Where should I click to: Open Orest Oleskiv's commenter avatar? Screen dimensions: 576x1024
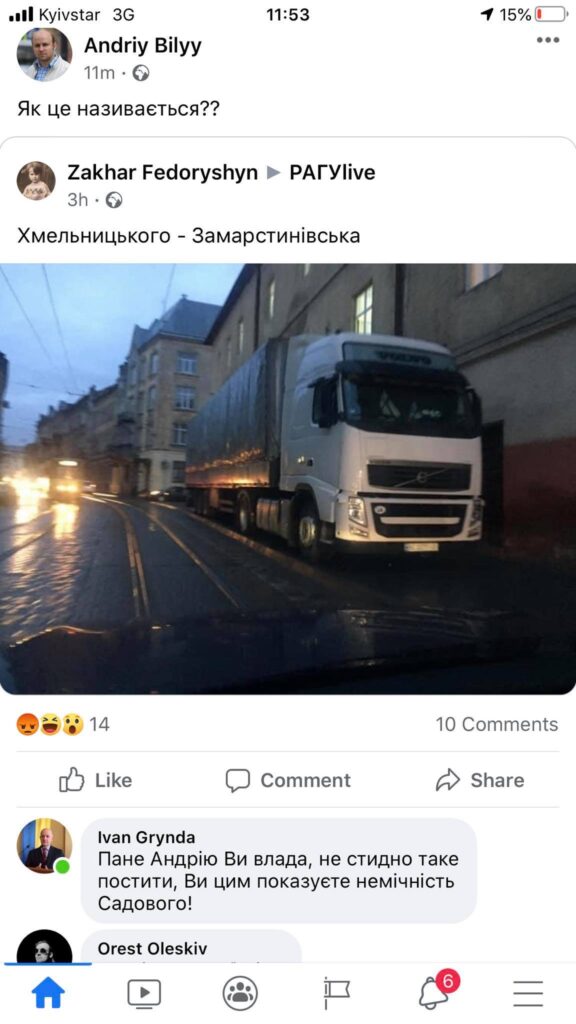pyautogui.click(x=44, y=947)
